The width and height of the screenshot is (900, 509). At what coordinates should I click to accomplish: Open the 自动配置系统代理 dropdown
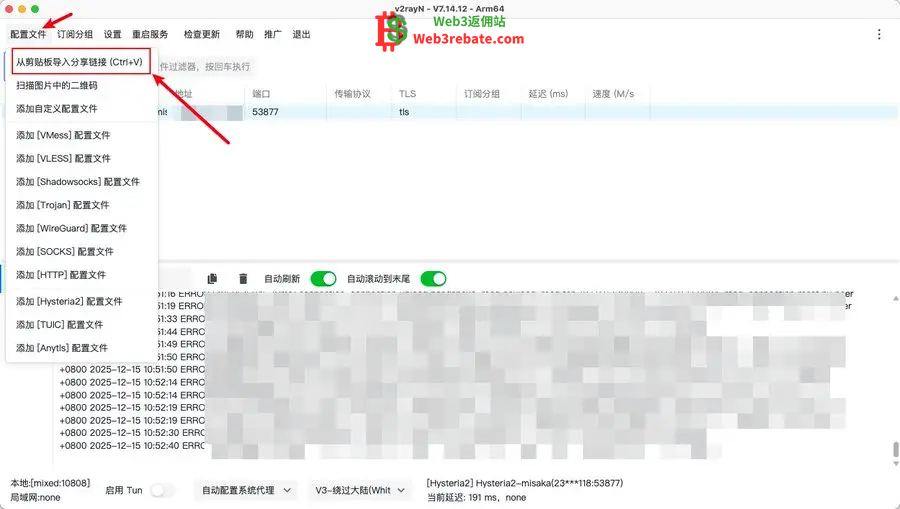[246, 491]
